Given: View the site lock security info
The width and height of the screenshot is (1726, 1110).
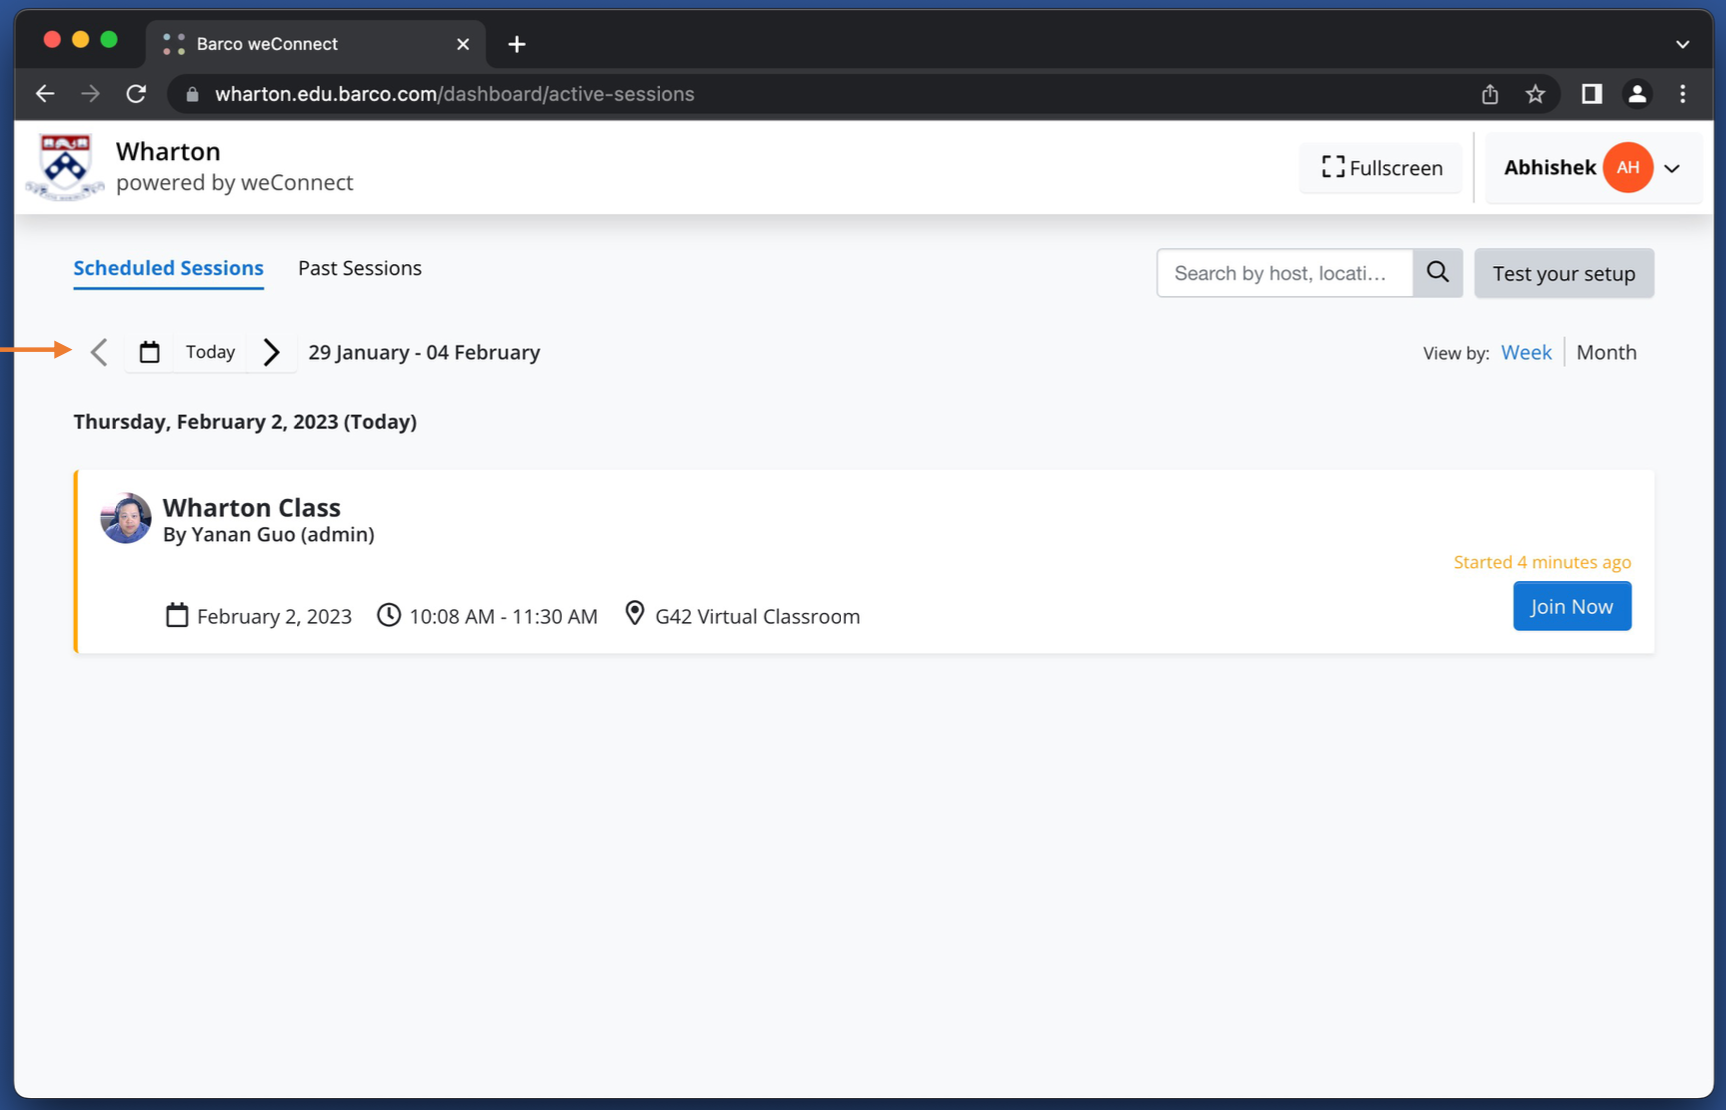Looking at the screenshot, I should point(193,94).
